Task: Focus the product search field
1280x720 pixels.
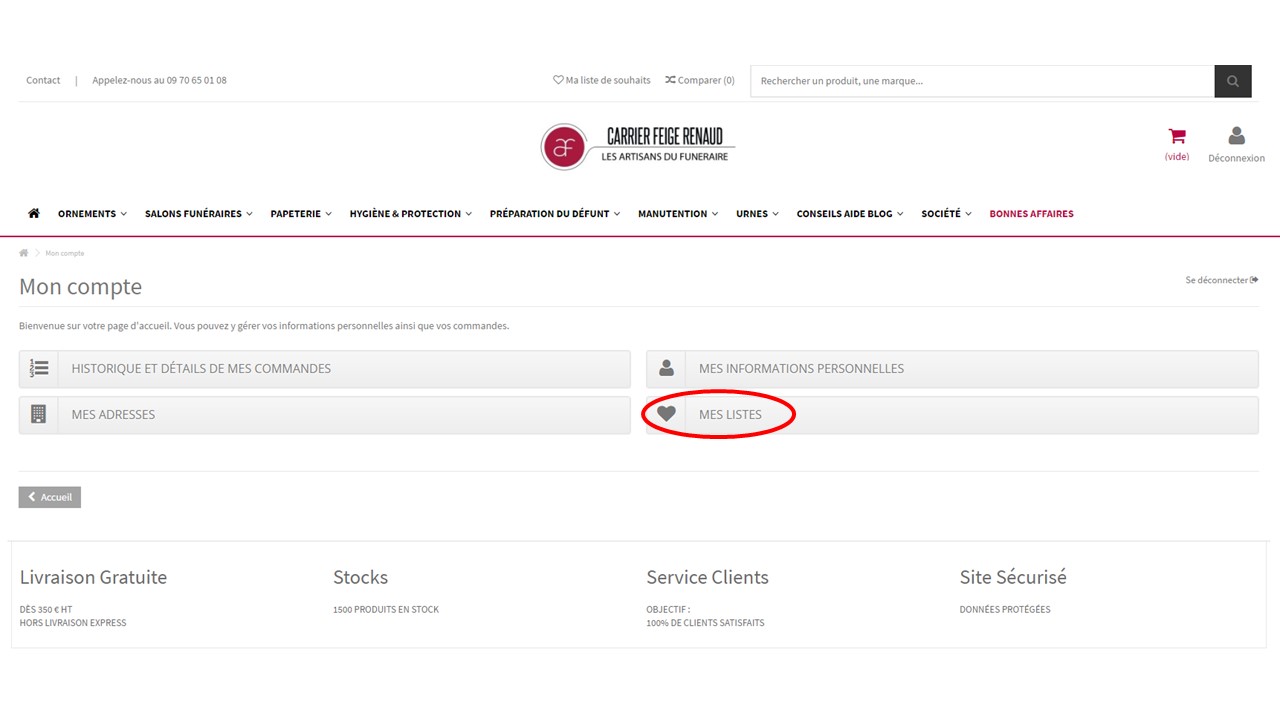Action: [982, 81]
